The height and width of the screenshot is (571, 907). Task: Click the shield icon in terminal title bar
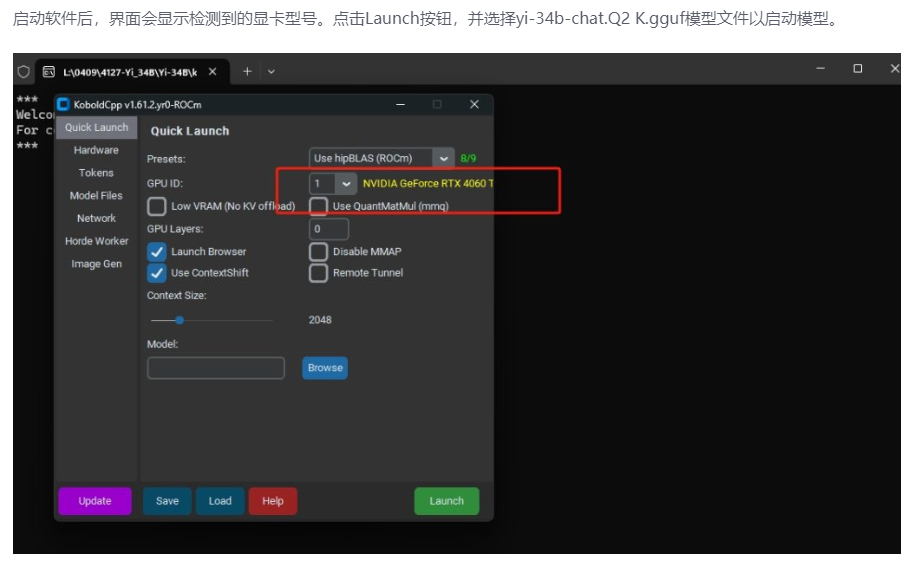tap(24, 71)
